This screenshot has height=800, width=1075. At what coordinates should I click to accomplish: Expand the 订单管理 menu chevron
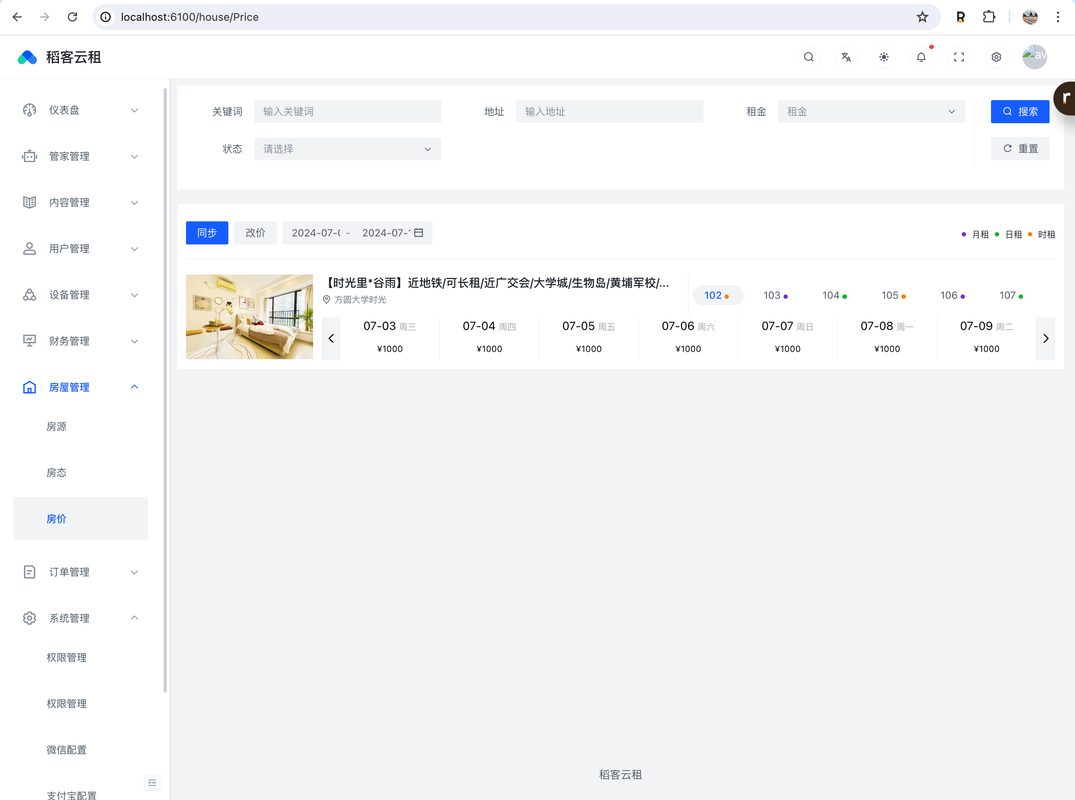[134, 572]
